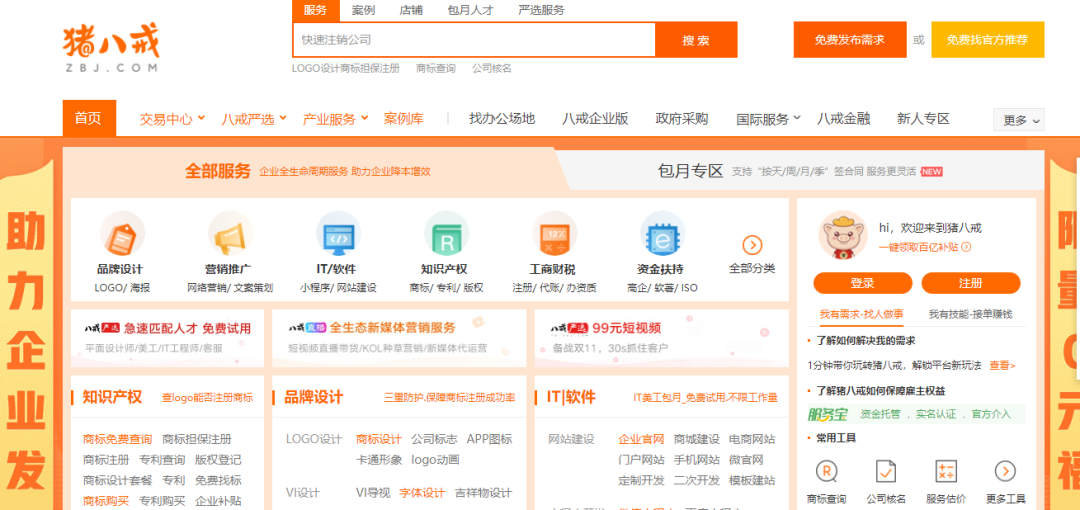
Task: Open 八戒金融 in the navigation bar
Action: tap(844, 119)
